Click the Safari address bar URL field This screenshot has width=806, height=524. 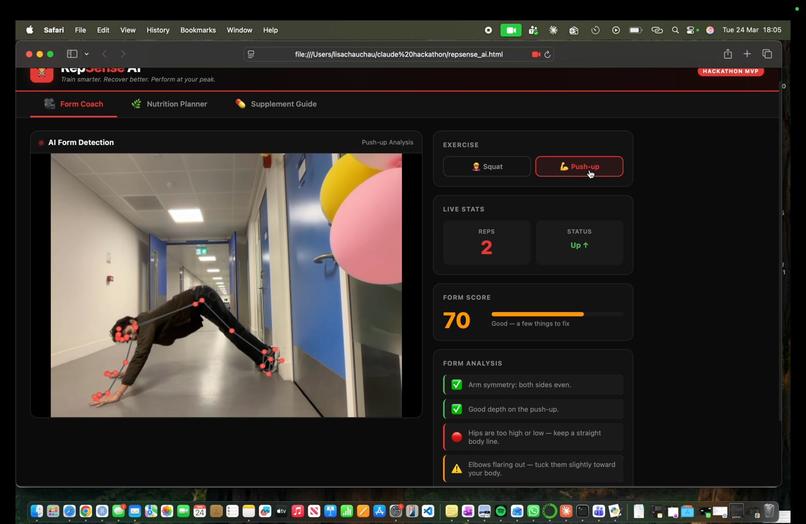tap(399, 54)
